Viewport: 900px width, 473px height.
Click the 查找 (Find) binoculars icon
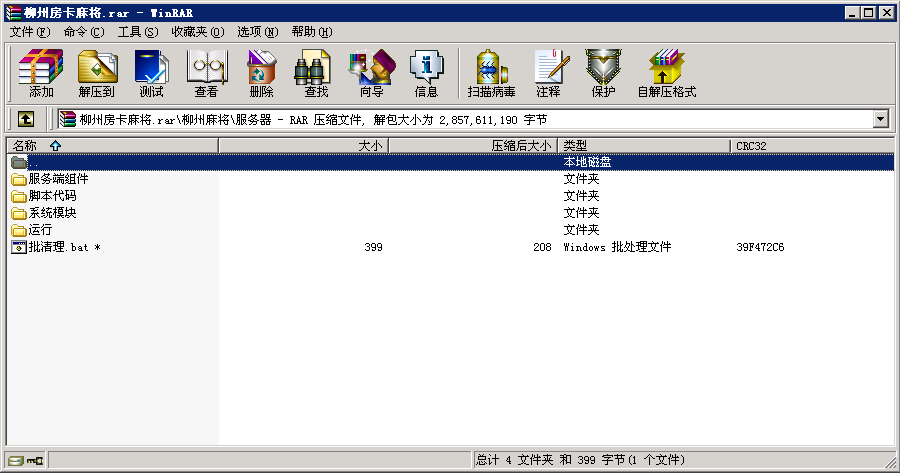(x=316, y=74)
